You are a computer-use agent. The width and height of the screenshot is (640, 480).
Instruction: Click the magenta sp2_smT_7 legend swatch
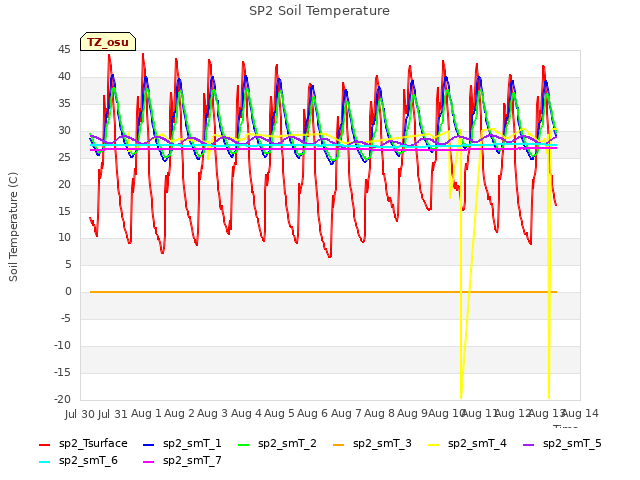[149, 462]
